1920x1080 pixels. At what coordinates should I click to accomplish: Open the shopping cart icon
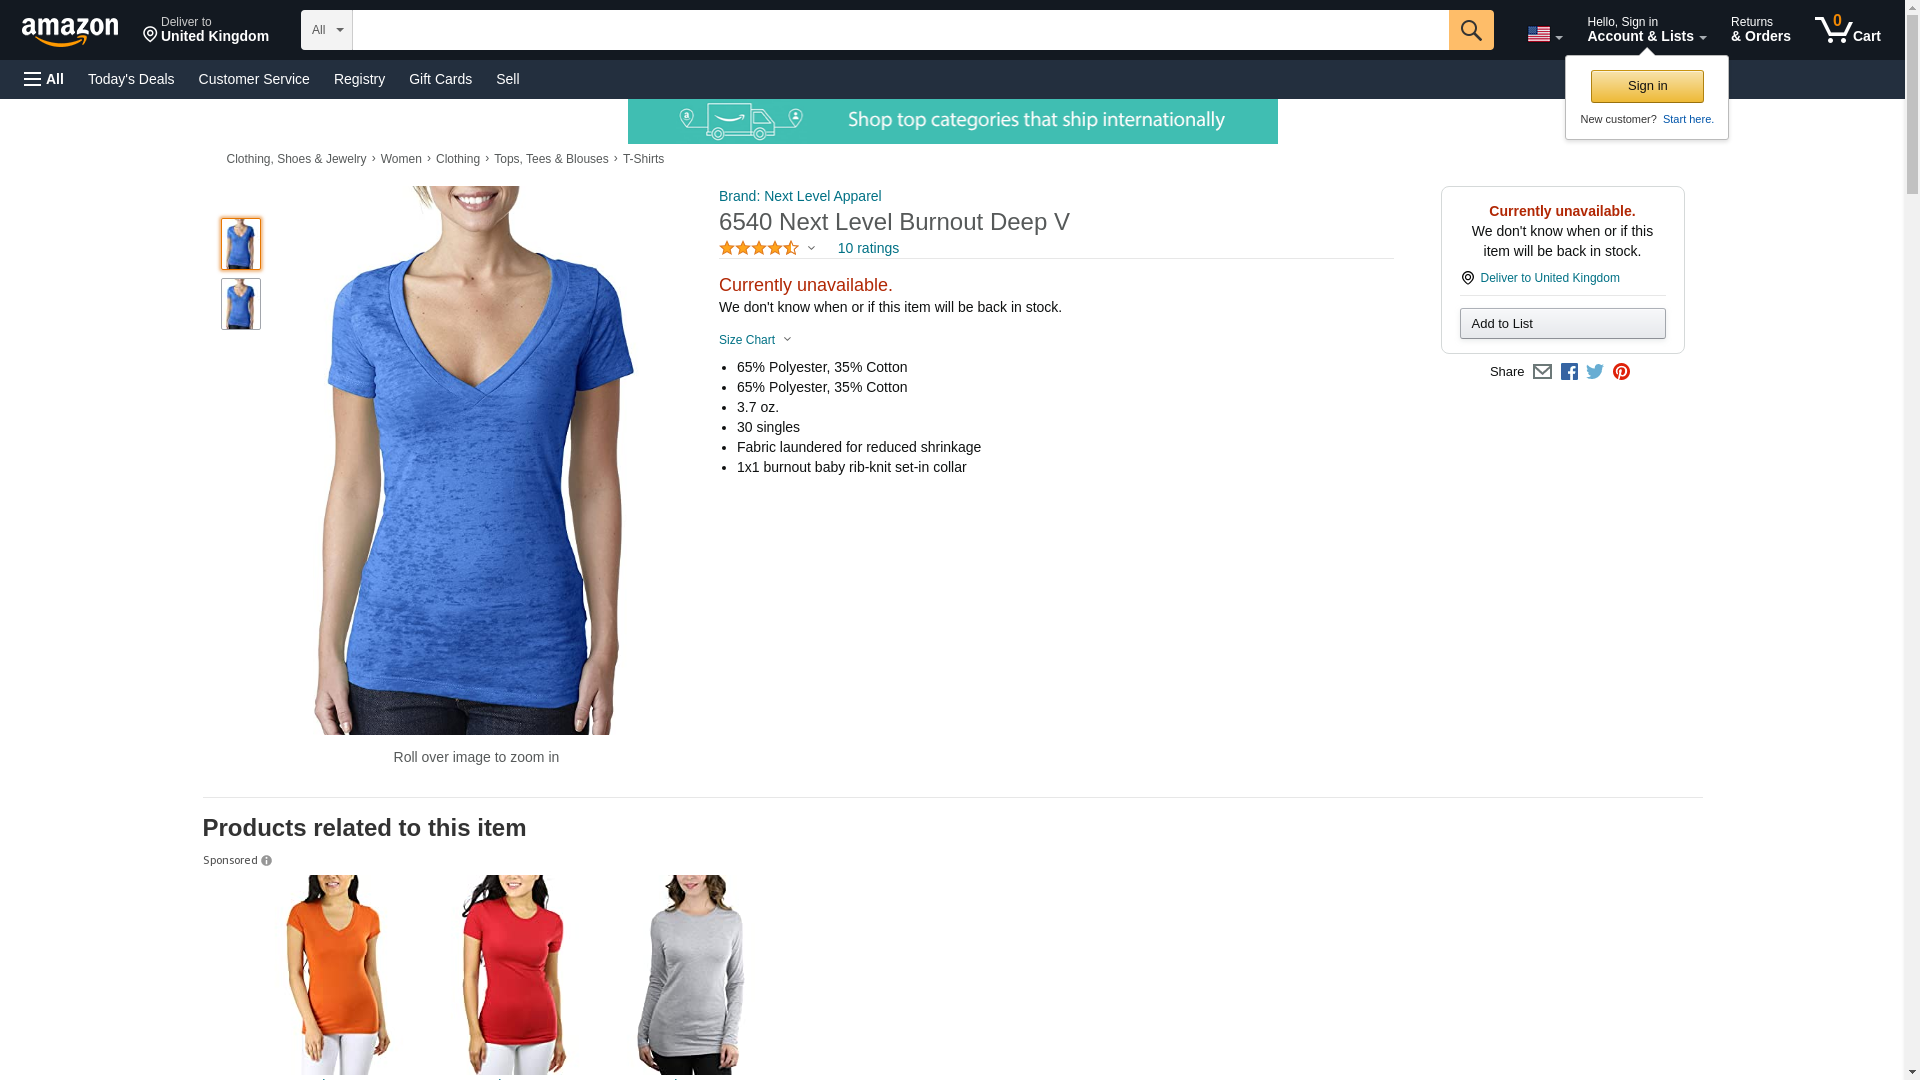point(1847,30)
